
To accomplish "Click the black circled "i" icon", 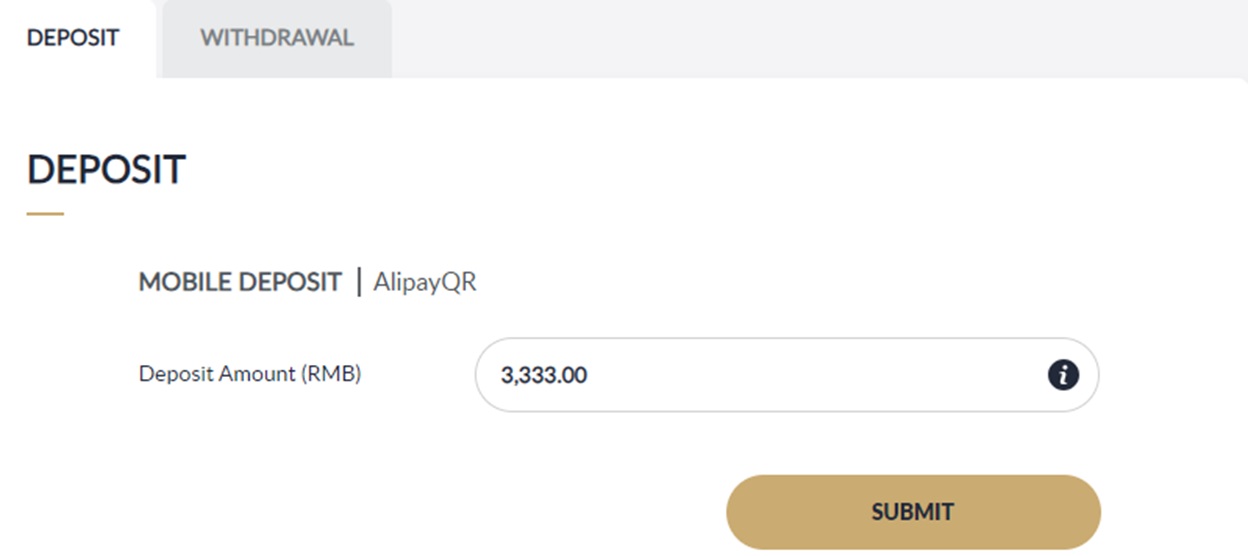I will [1063, 376].
